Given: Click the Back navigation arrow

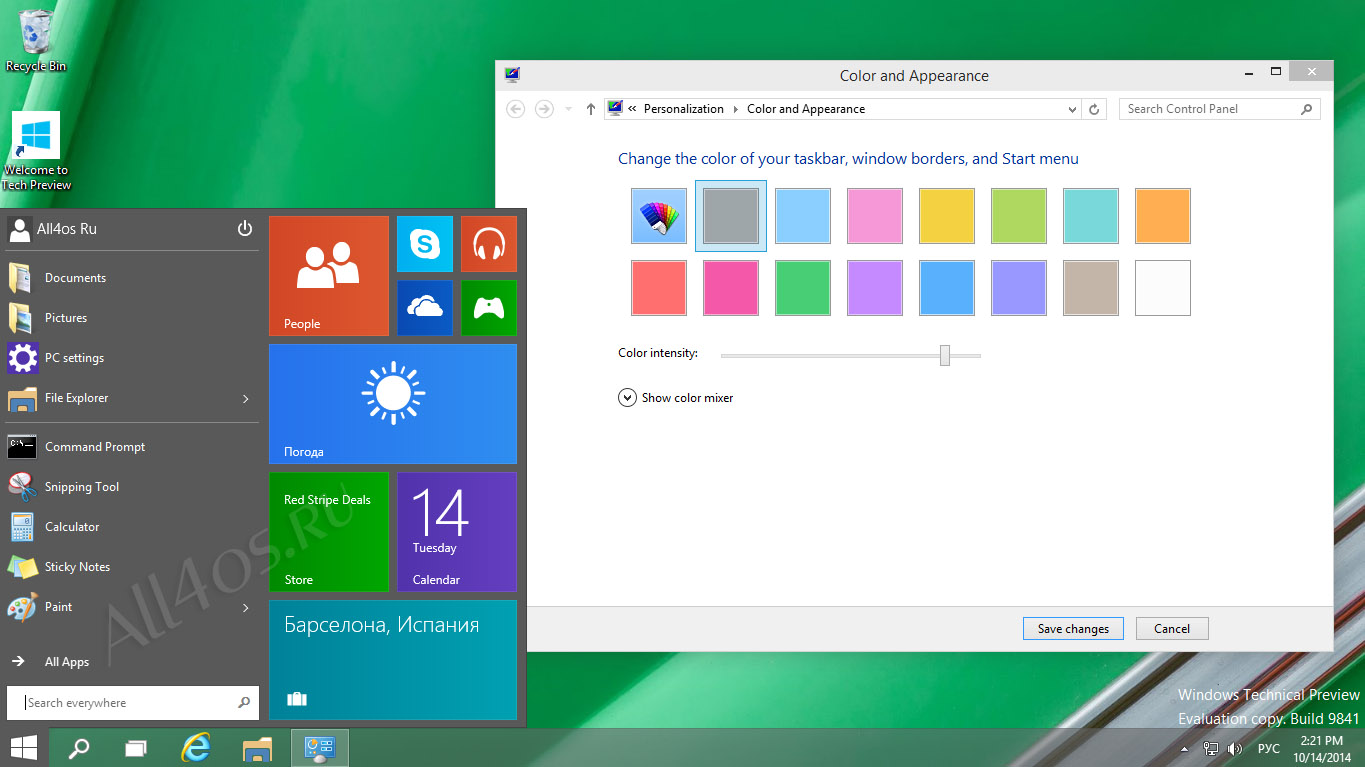Looking at the screenshot, I should pyautogui.click(x=516, y=109).
